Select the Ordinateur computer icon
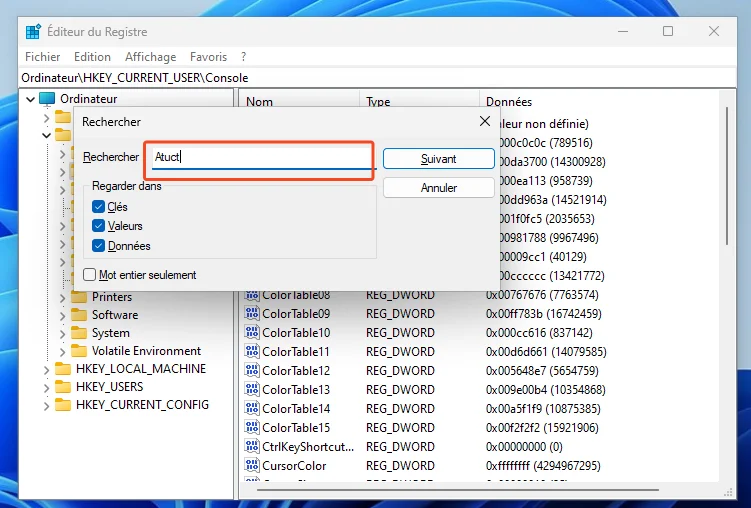The image size is (751, 508). coord(47,99)
